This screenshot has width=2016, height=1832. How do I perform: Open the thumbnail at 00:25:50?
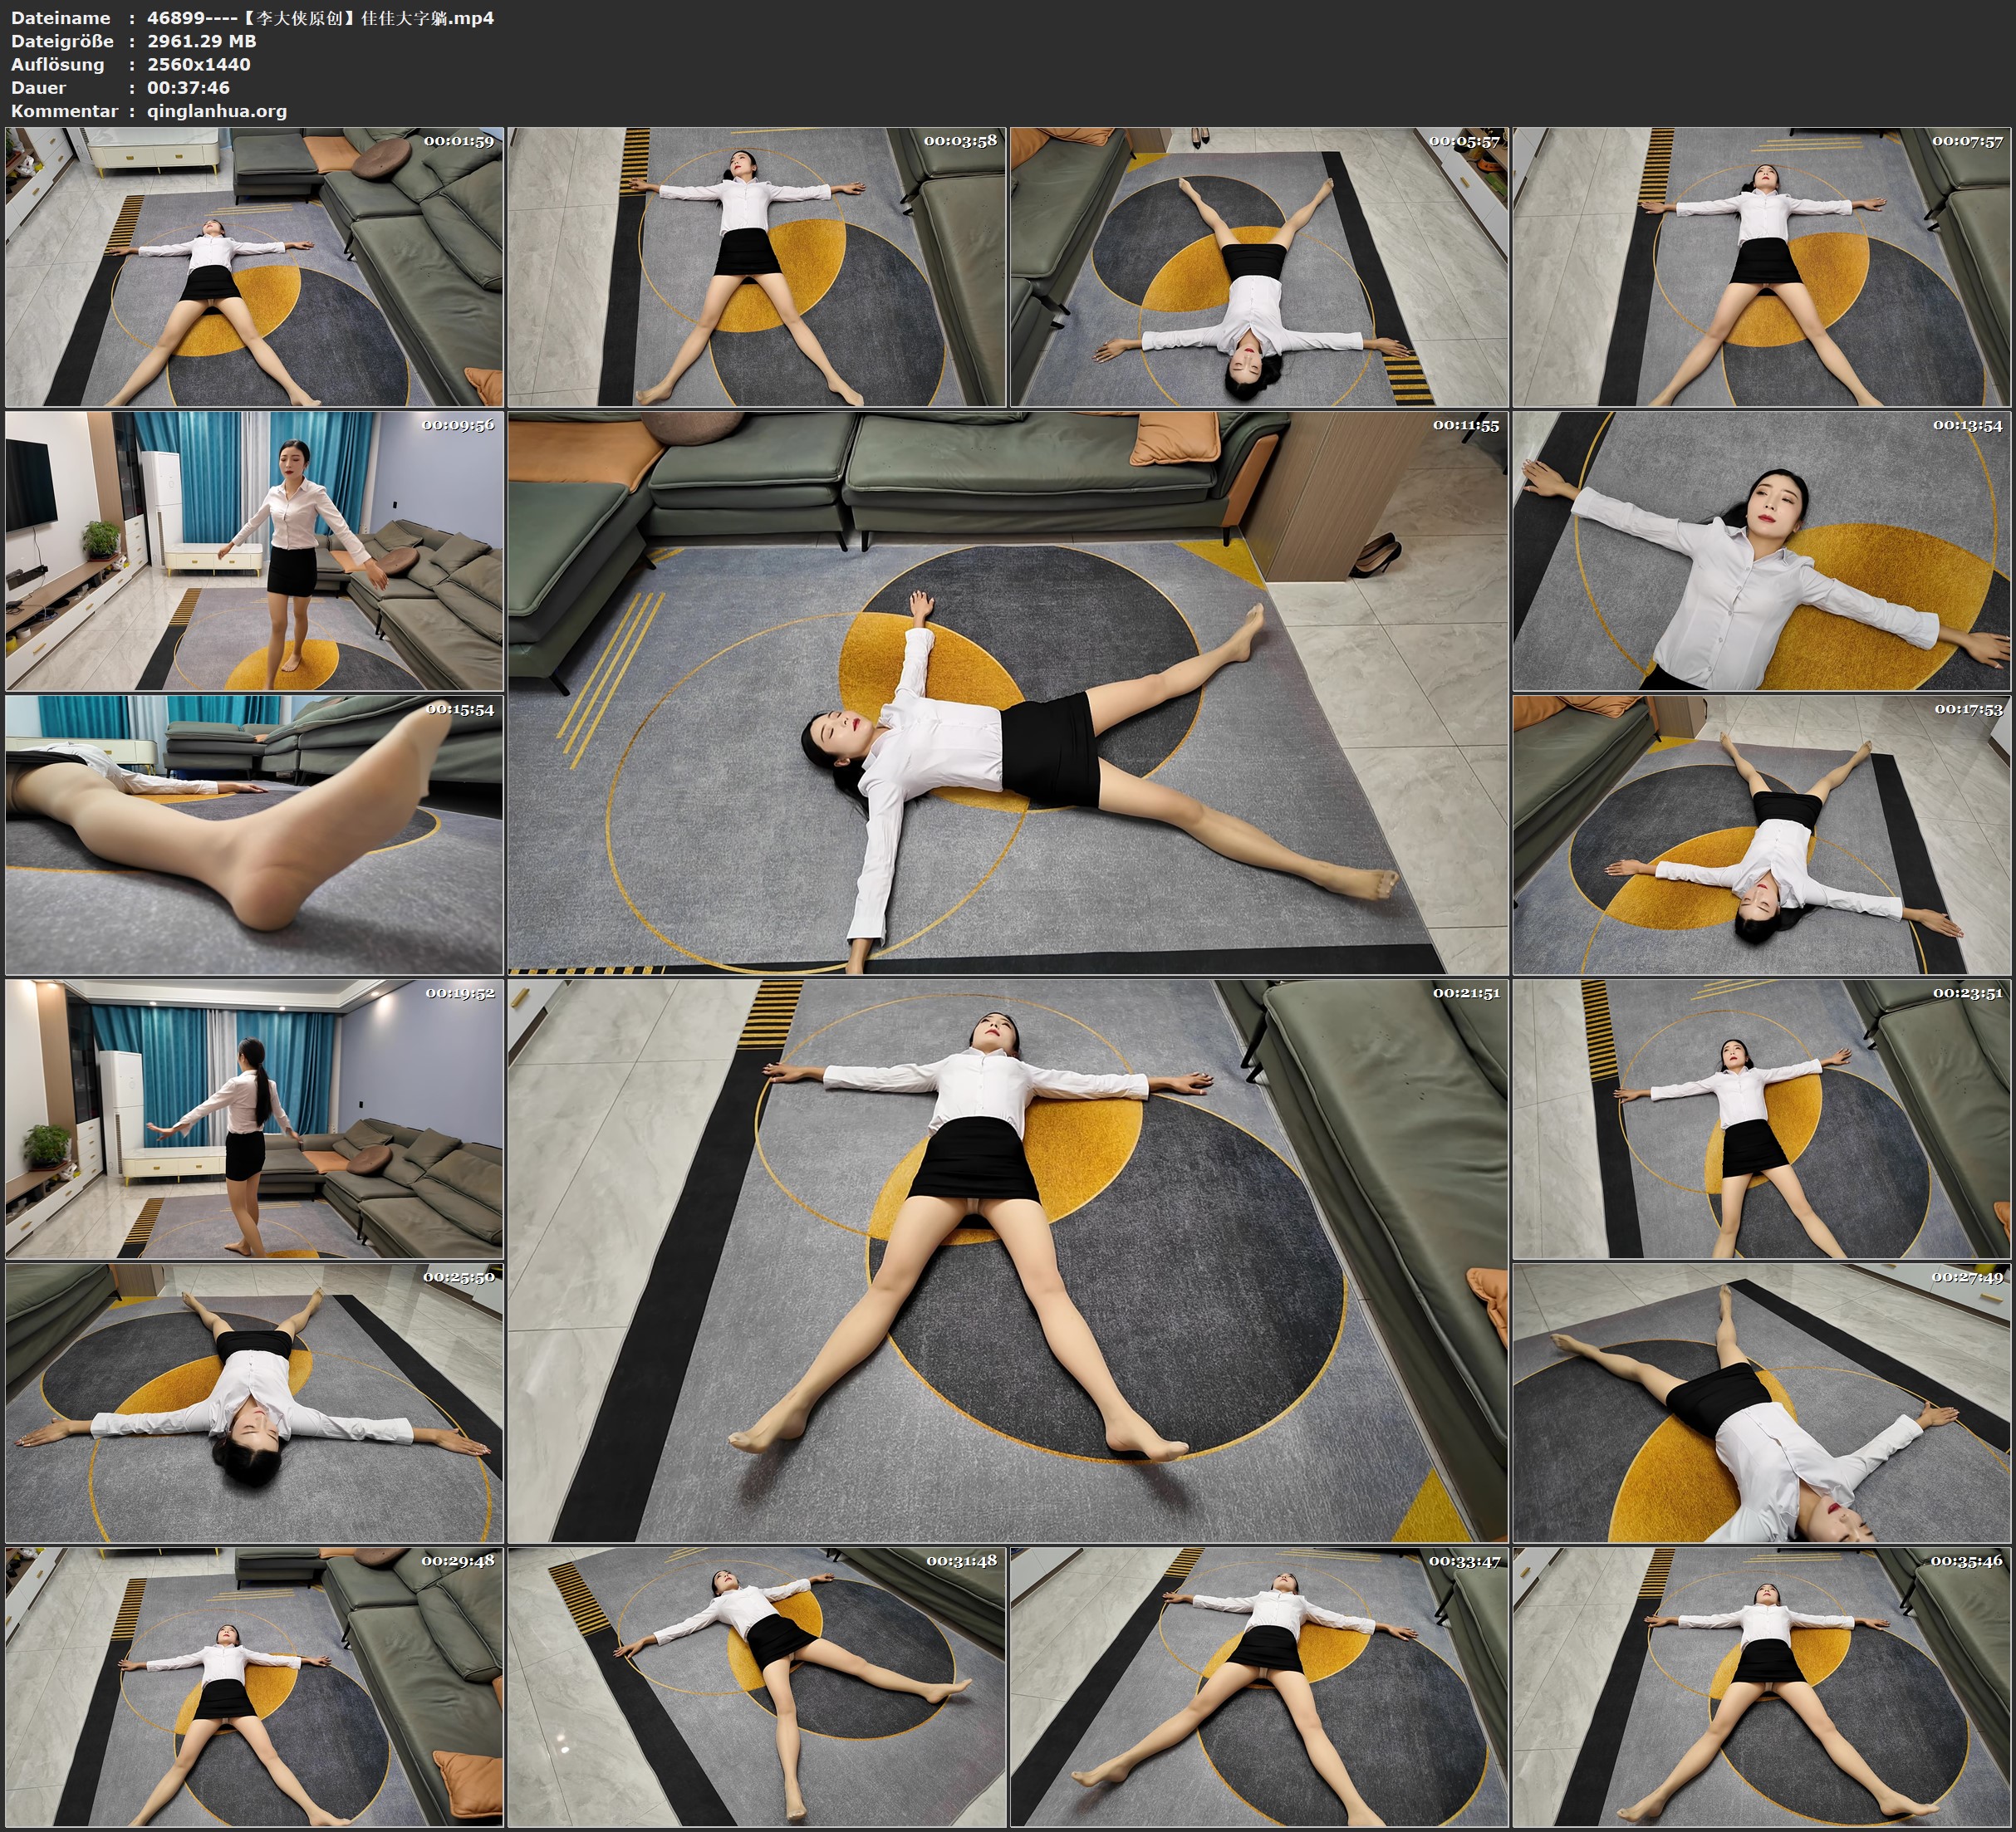click(254, 1403)
